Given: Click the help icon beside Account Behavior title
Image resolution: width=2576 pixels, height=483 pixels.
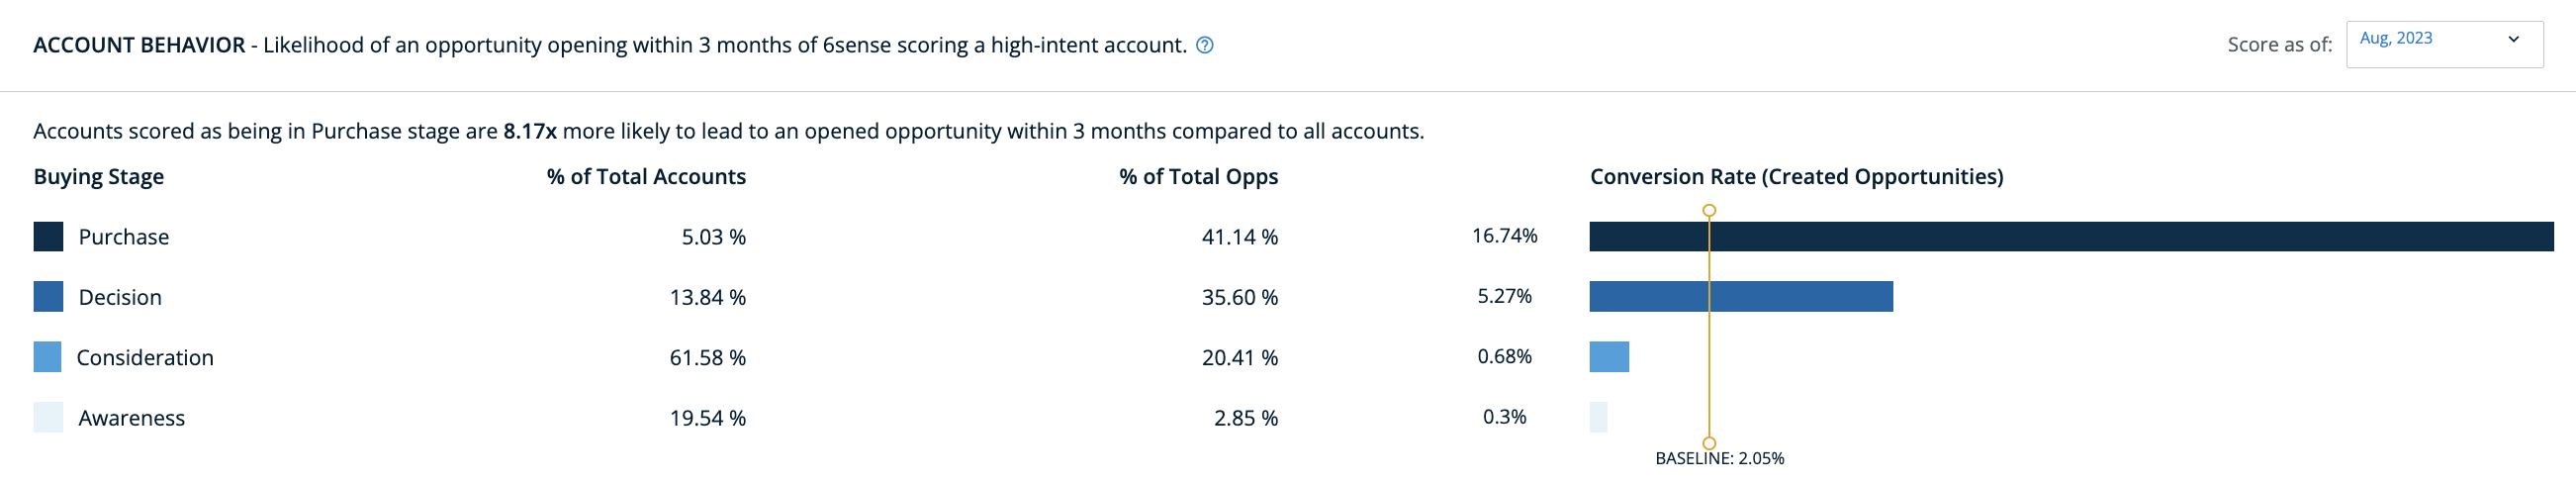Looking at the screenshot, I should tap(1205, 45).
